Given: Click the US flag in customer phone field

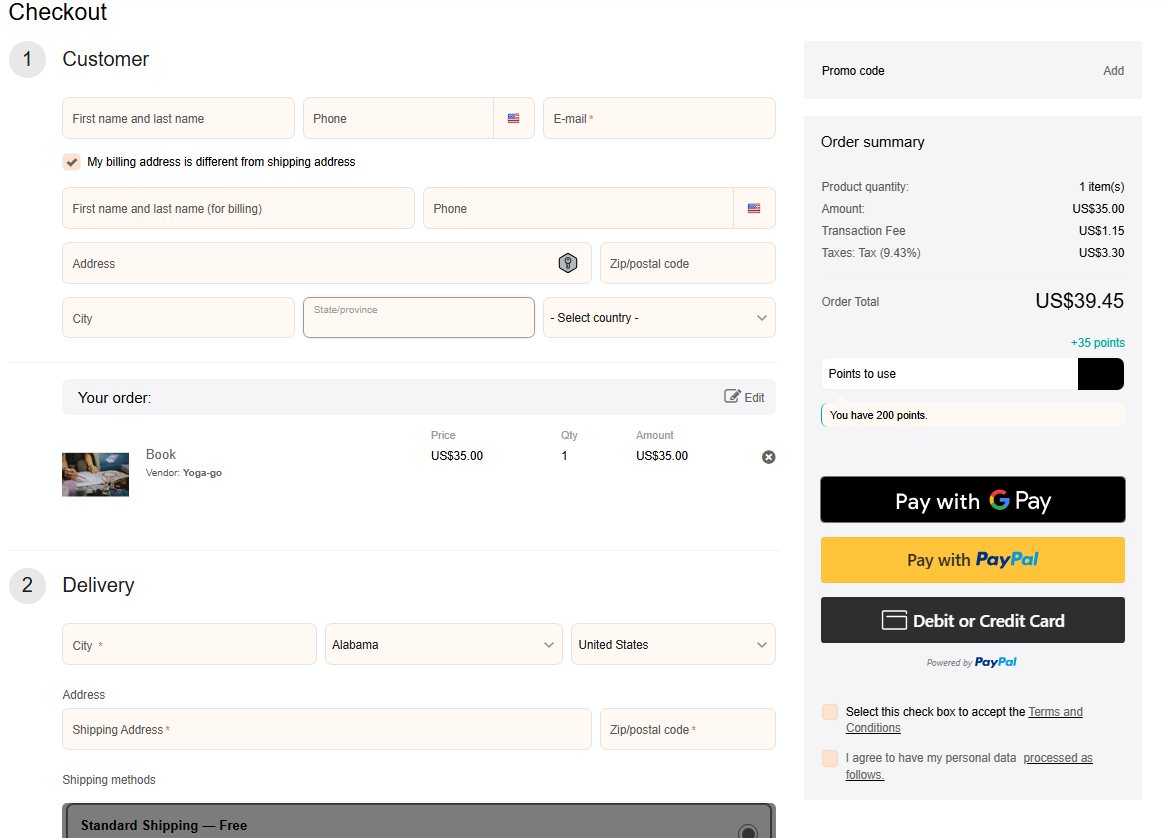Looking at the screenshot, I should (x=513, y=118).
